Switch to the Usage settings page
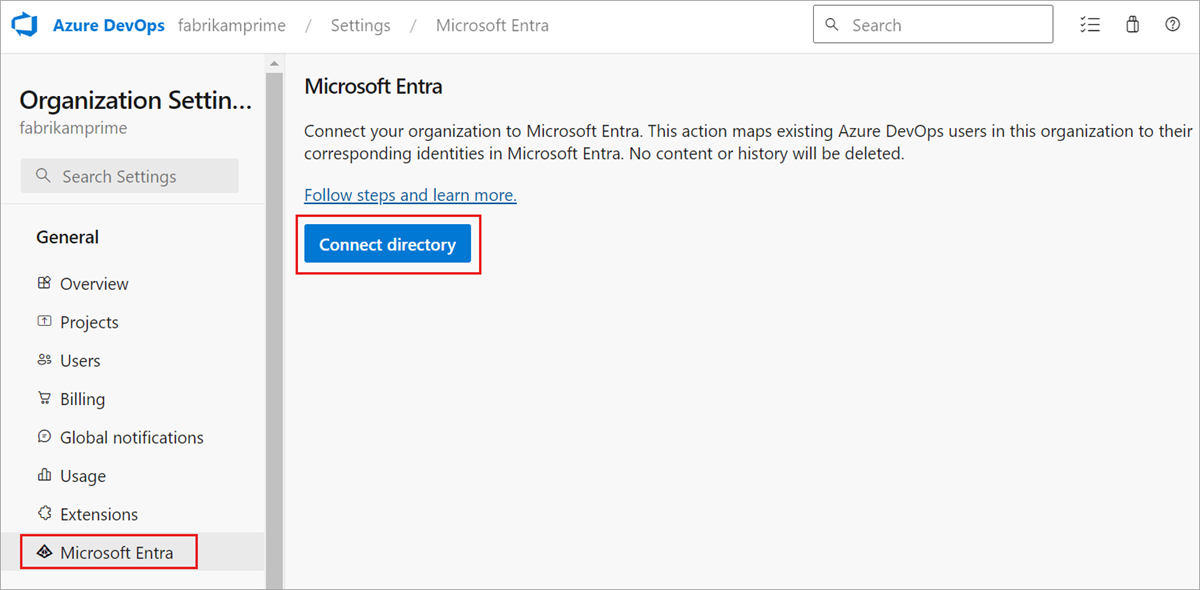The height and width of the screenshot is (590, 1200). (83, 475)
